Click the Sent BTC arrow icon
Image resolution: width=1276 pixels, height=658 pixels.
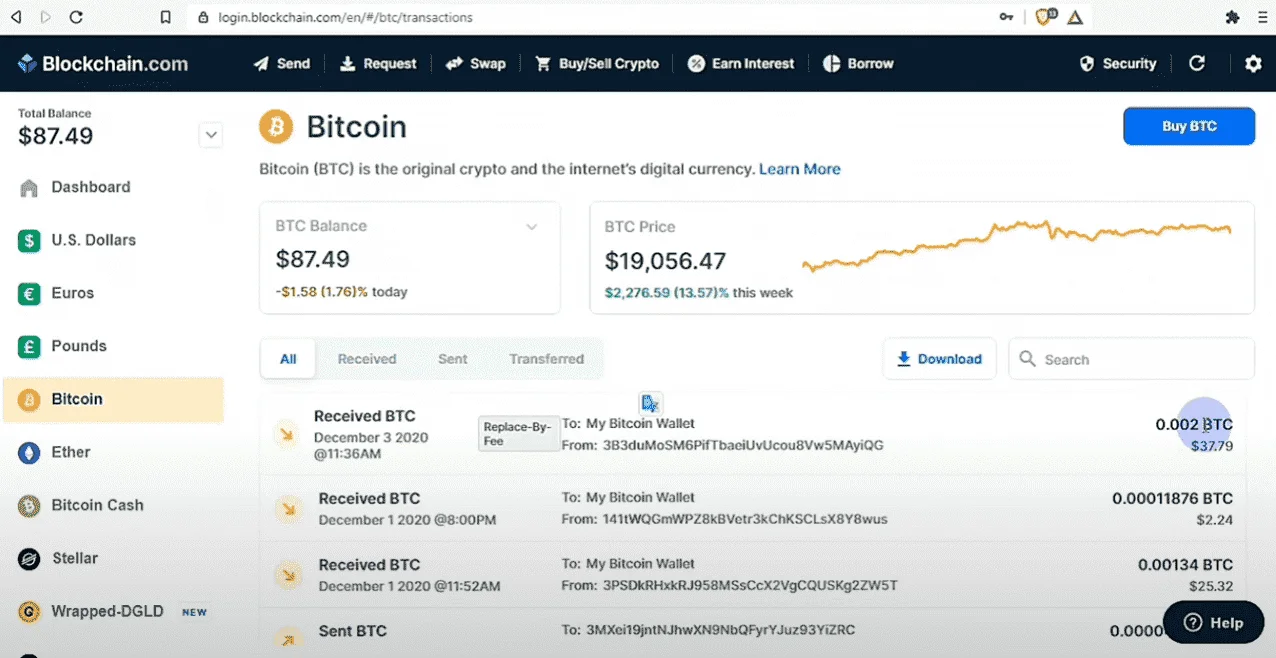coord(289,639)
